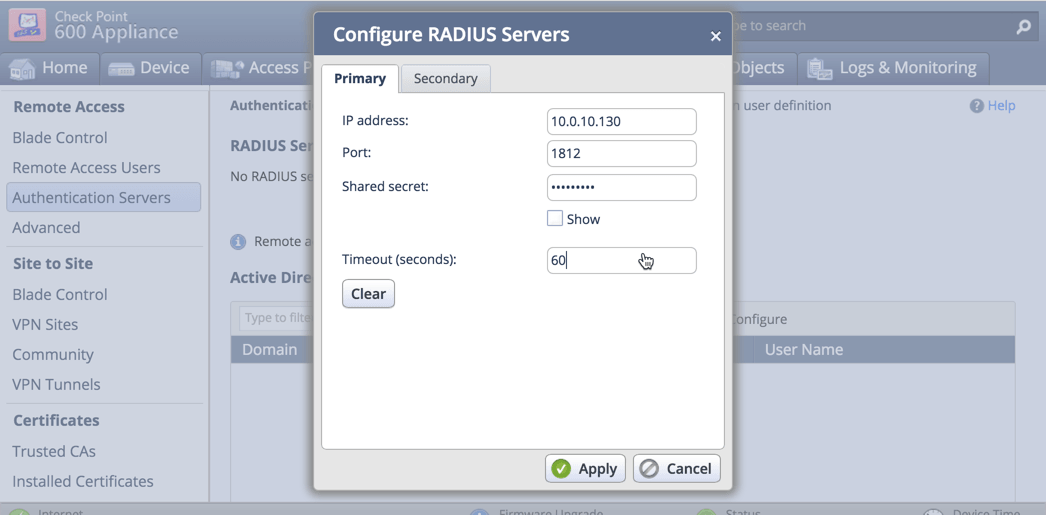This screenshot has width=1046, height=515.
Task: Click the Access Policy tab icon
Action: coord(227,69)
